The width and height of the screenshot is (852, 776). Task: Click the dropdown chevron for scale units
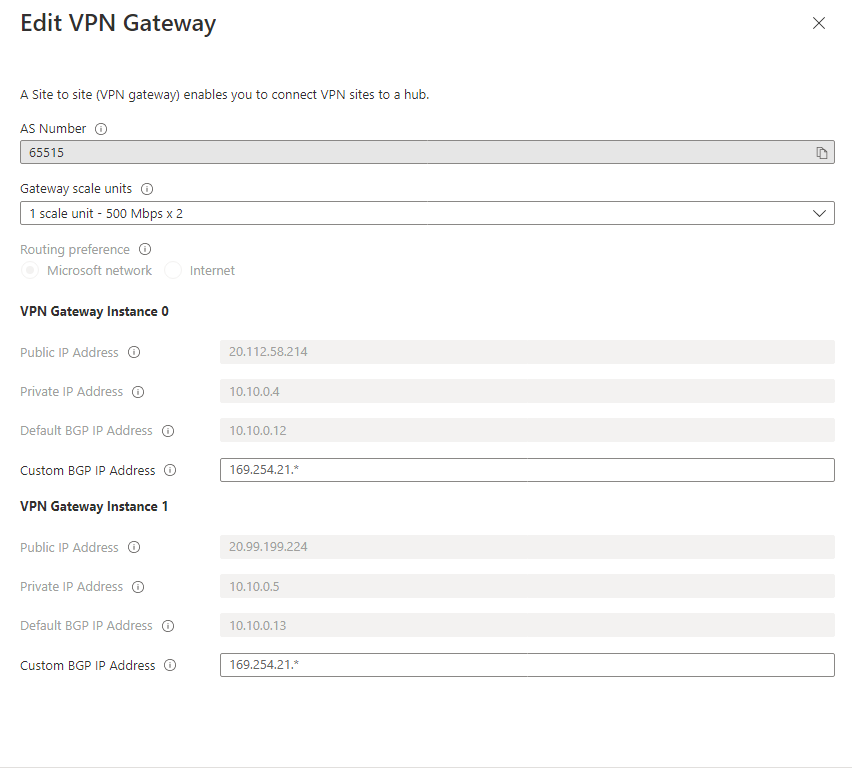pyautogui.click(x=819, y=214)
